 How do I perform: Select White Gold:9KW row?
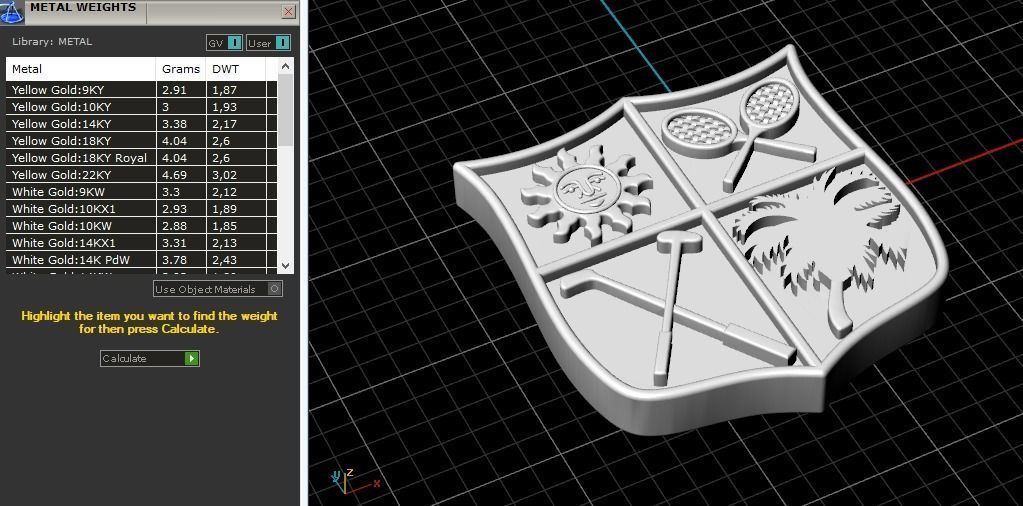click(142, 192)
